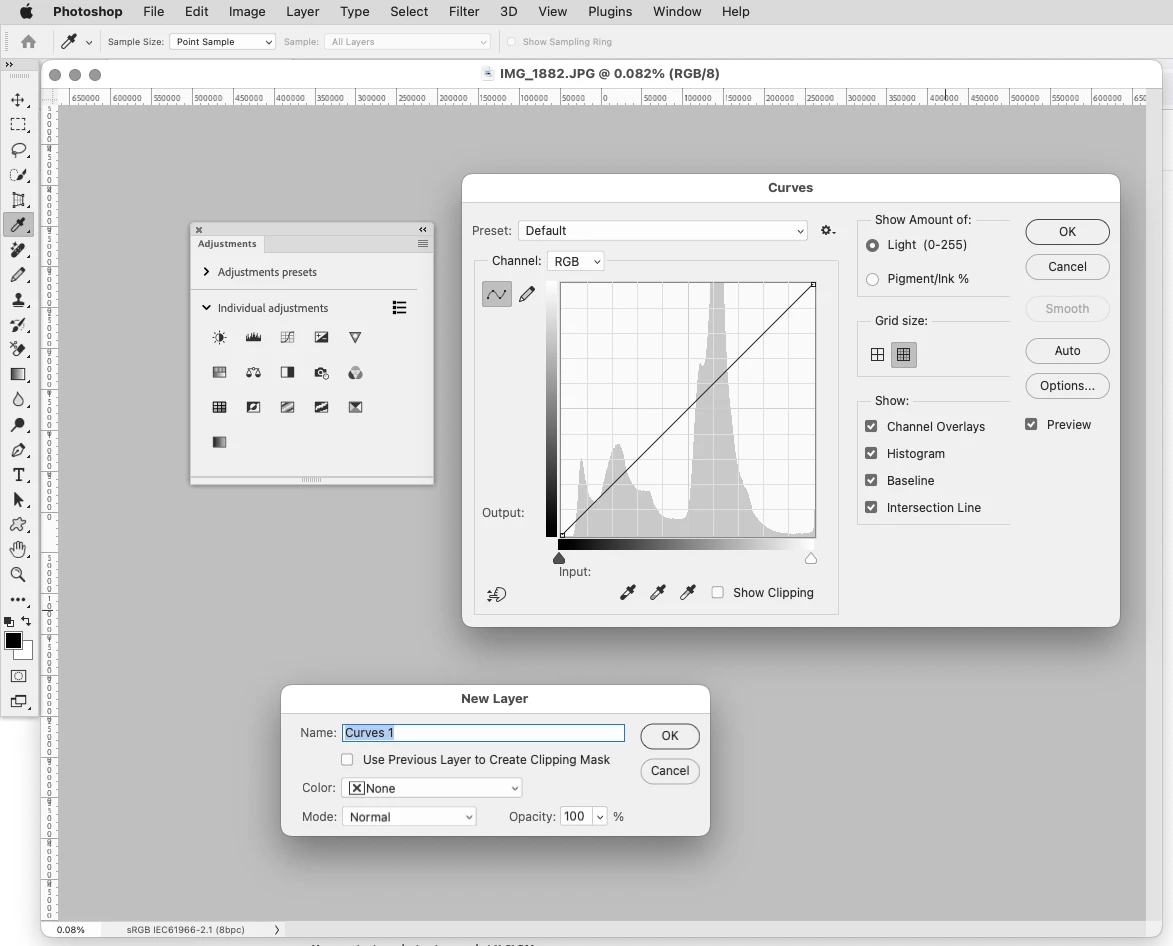Add Color Balance adjustment (scales icon)

tap(254, 372)
